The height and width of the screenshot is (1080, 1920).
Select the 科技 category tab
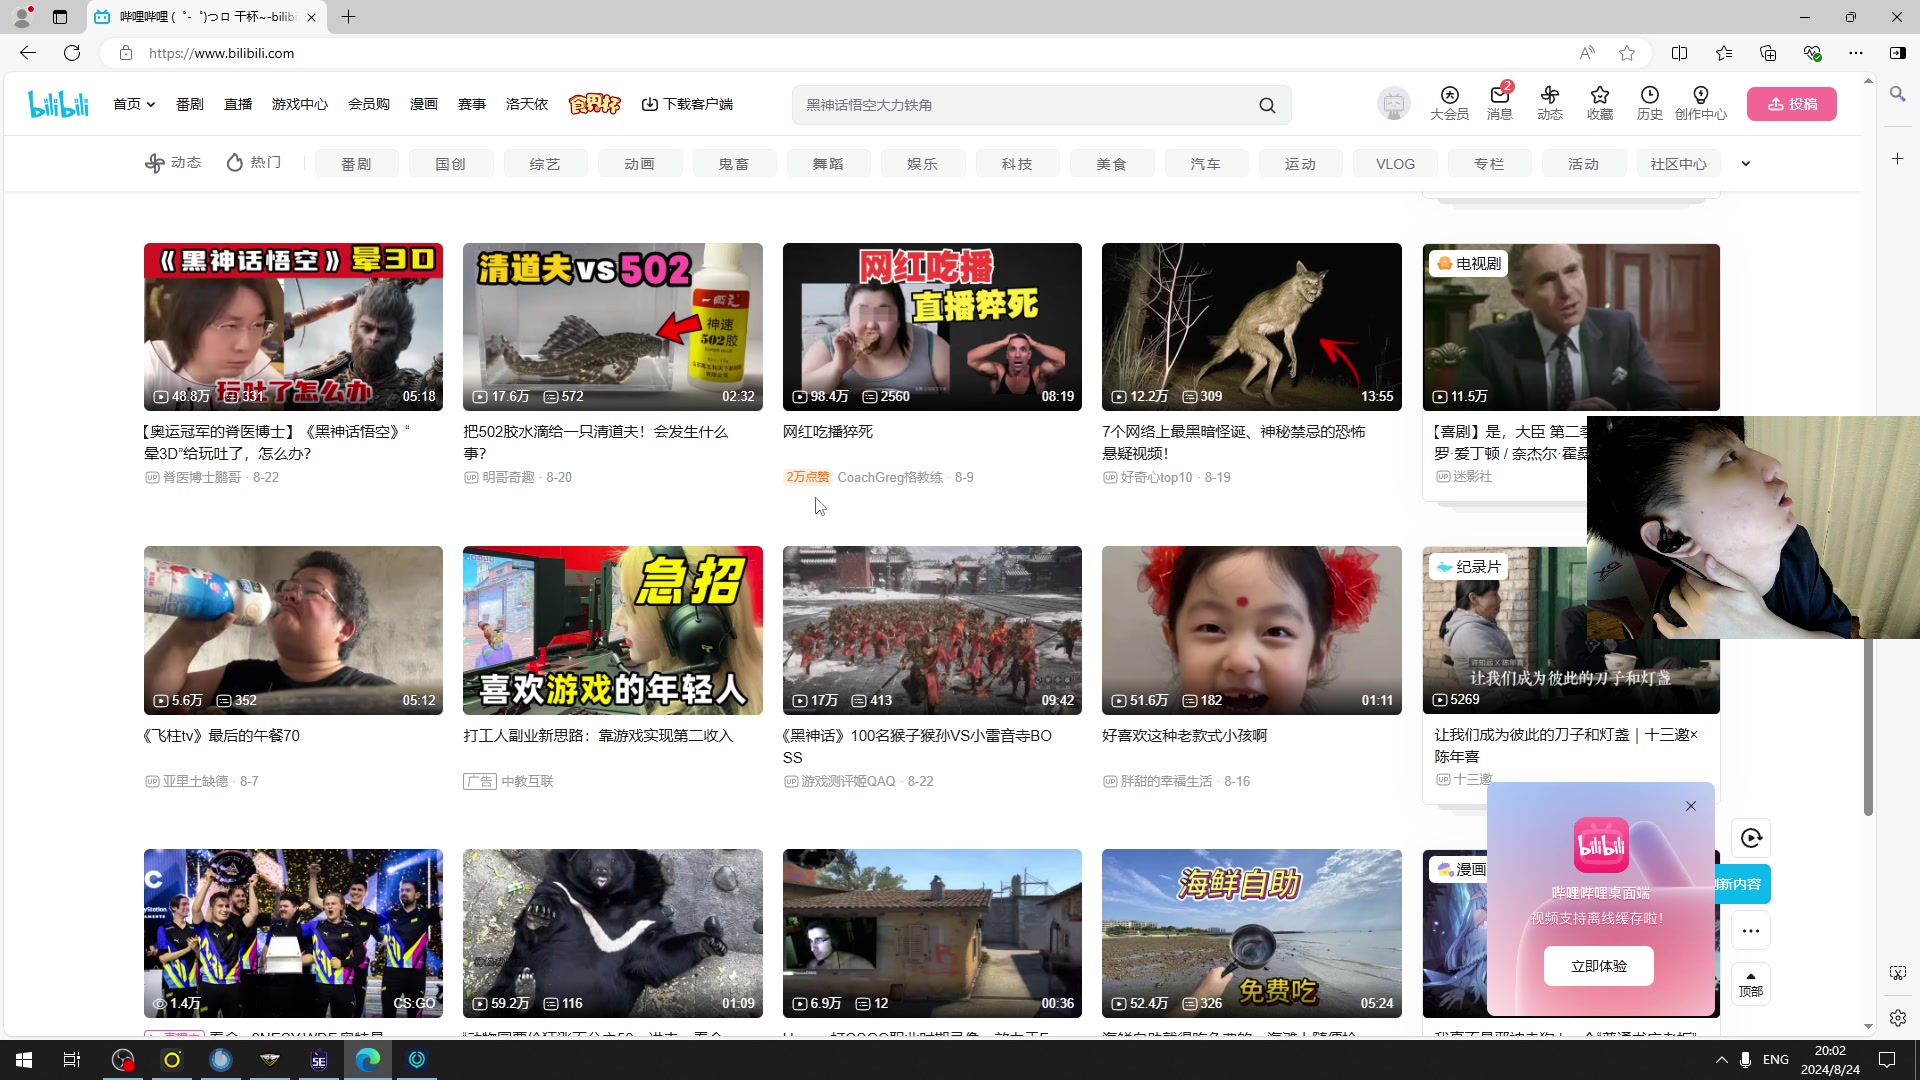tap(1017, 164)
